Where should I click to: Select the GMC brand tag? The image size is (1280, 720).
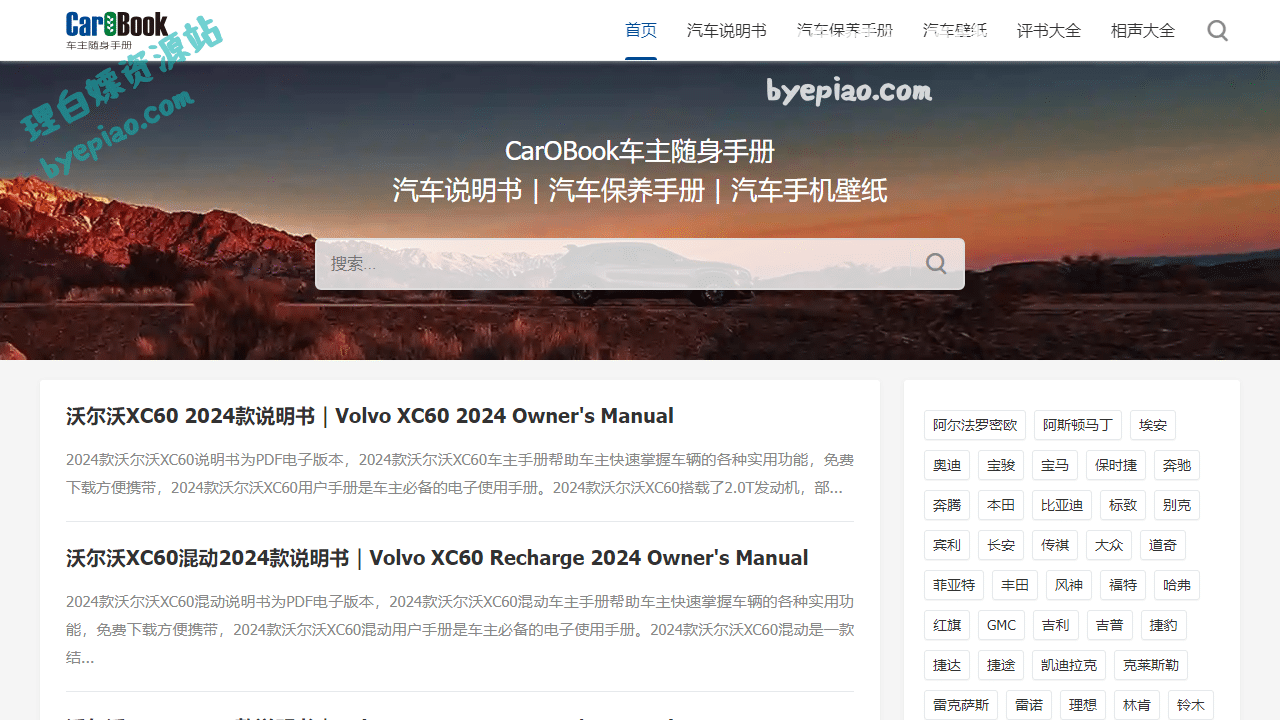point(1001,625)
